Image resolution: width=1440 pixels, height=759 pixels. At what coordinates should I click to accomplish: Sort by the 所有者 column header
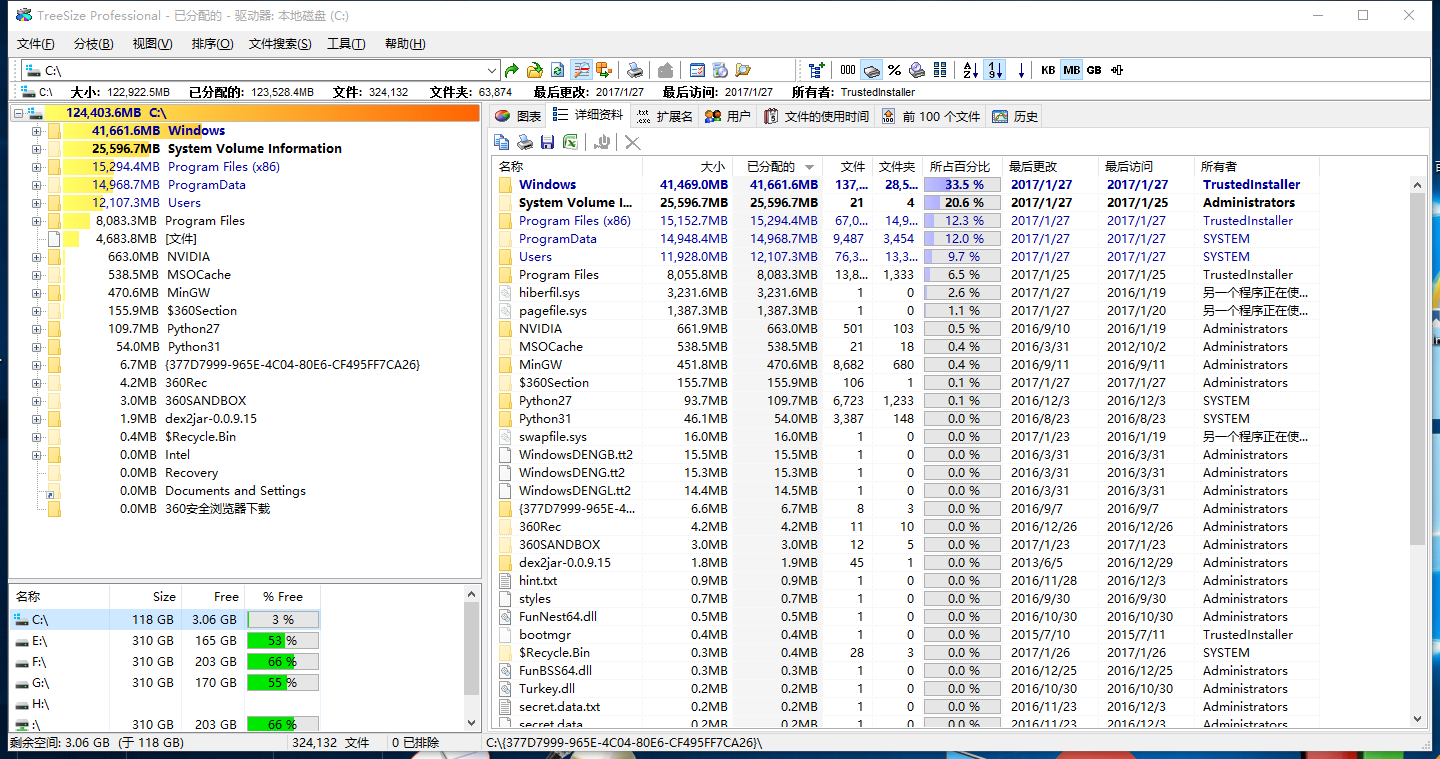pyautogui.click(x=1258, y=167)
